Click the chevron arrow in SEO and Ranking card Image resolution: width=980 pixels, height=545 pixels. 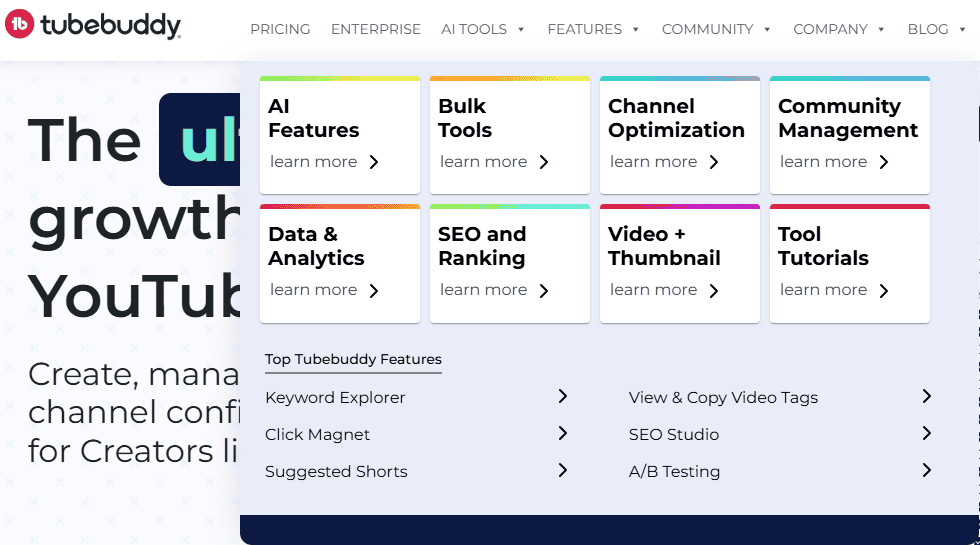coord(544,291)
